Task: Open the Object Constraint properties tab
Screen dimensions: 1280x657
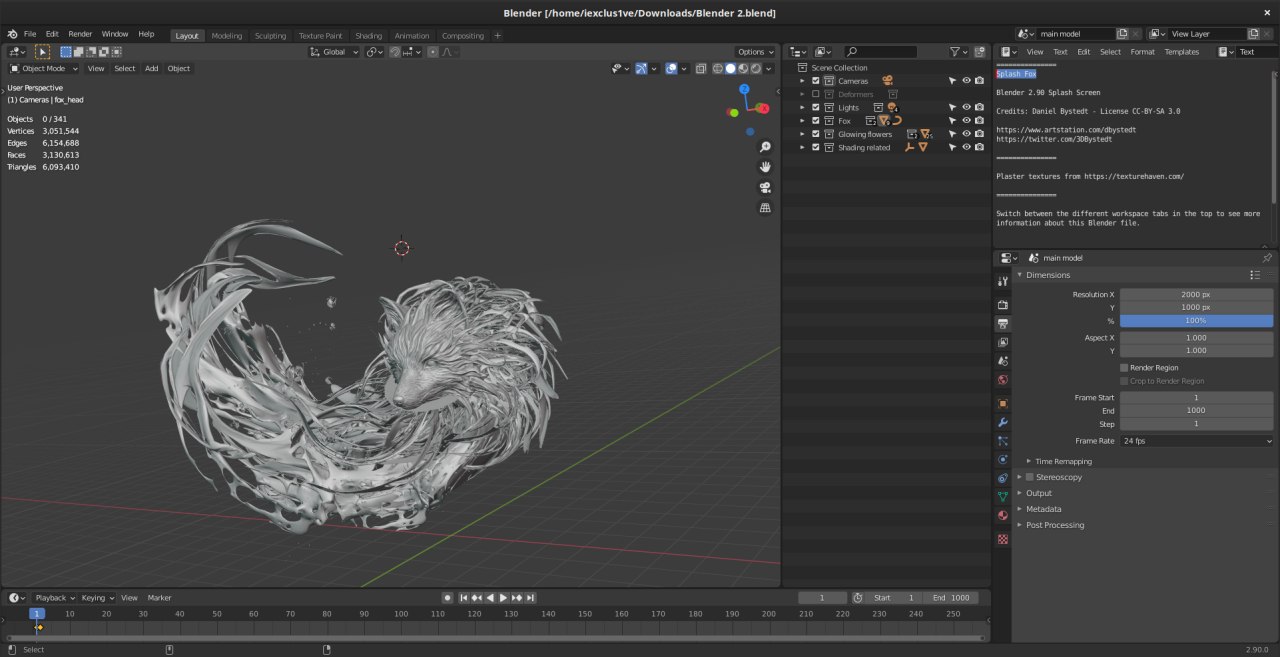Action: click(x=1003, y=478)
